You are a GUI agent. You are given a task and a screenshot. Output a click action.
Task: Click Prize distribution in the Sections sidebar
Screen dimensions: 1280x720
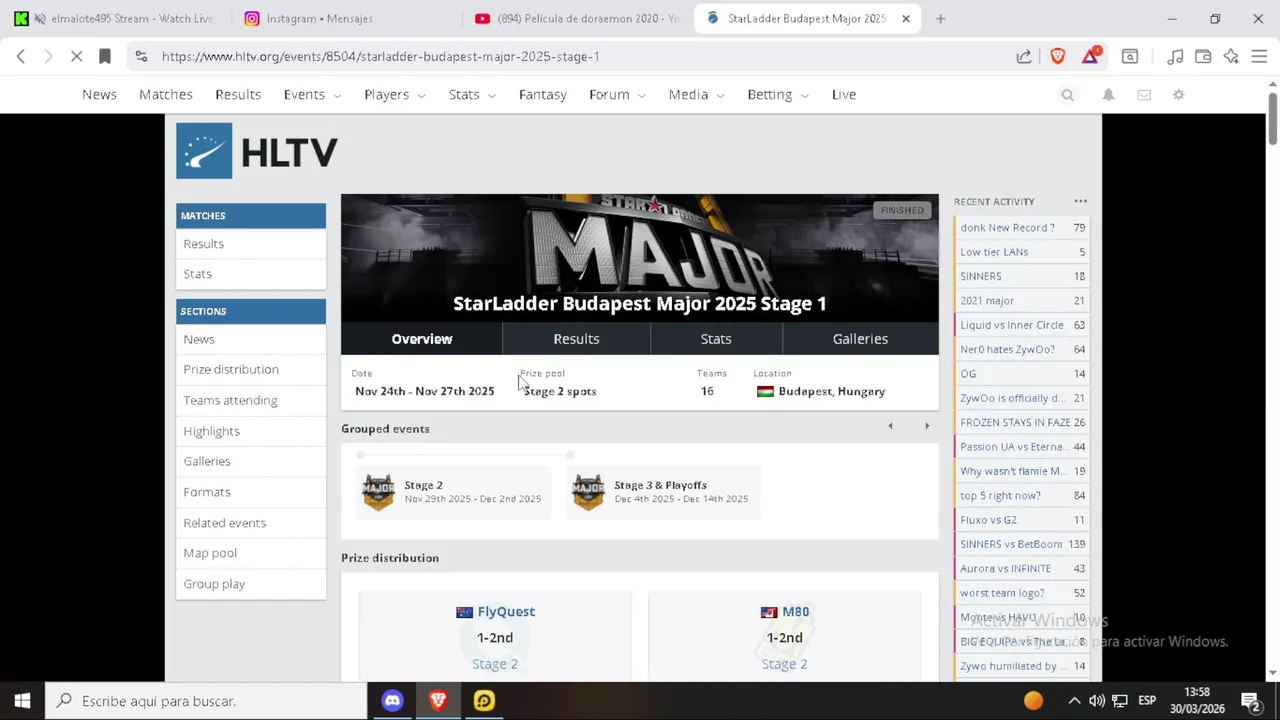[251, 370]
